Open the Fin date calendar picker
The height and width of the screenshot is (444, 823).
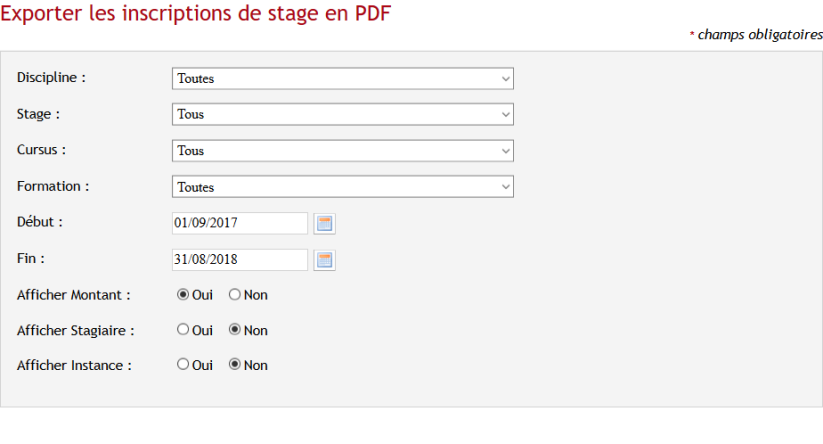(324, 260)
